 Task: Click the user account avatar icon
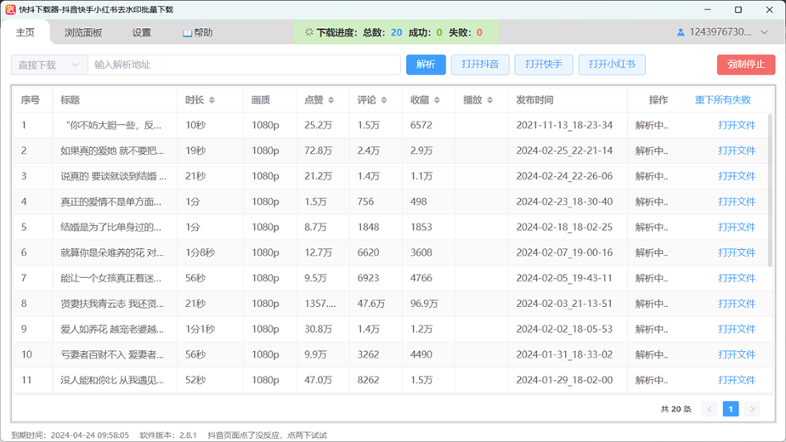[681, 32]
